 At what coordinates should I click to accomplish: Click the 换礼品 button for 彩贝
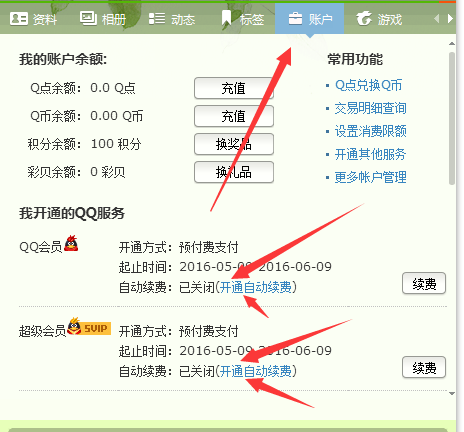[x=234, y=172]
